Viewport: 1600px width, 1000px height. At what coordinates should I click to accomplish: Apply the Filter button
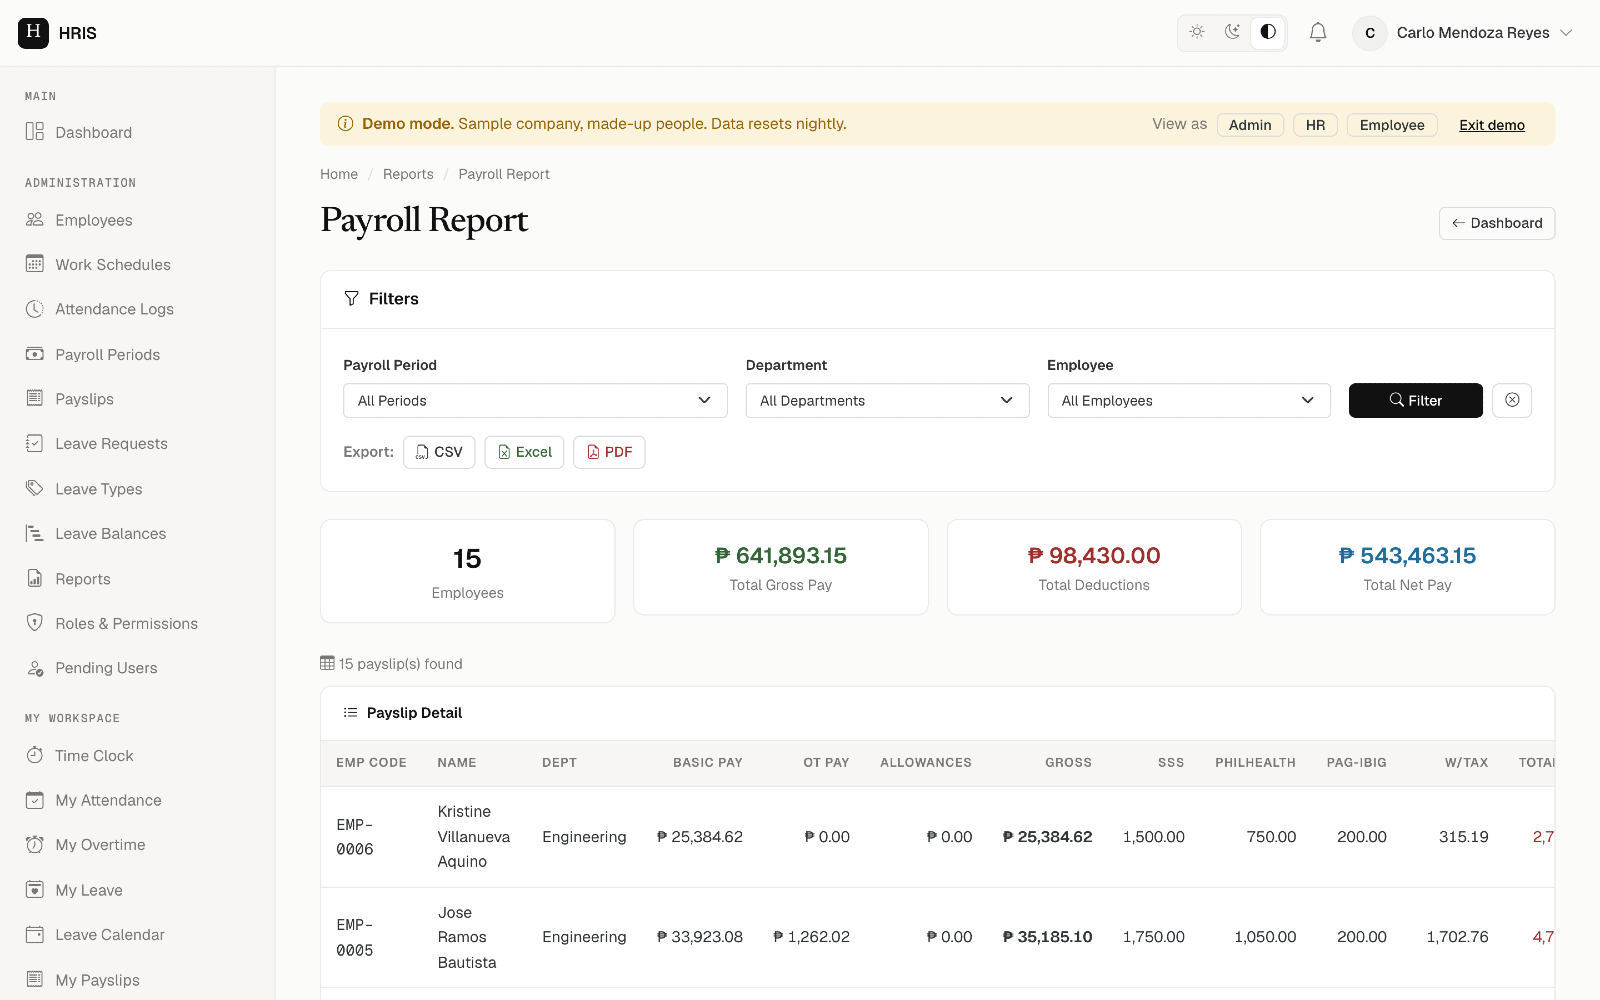[x=1415, y=401]
